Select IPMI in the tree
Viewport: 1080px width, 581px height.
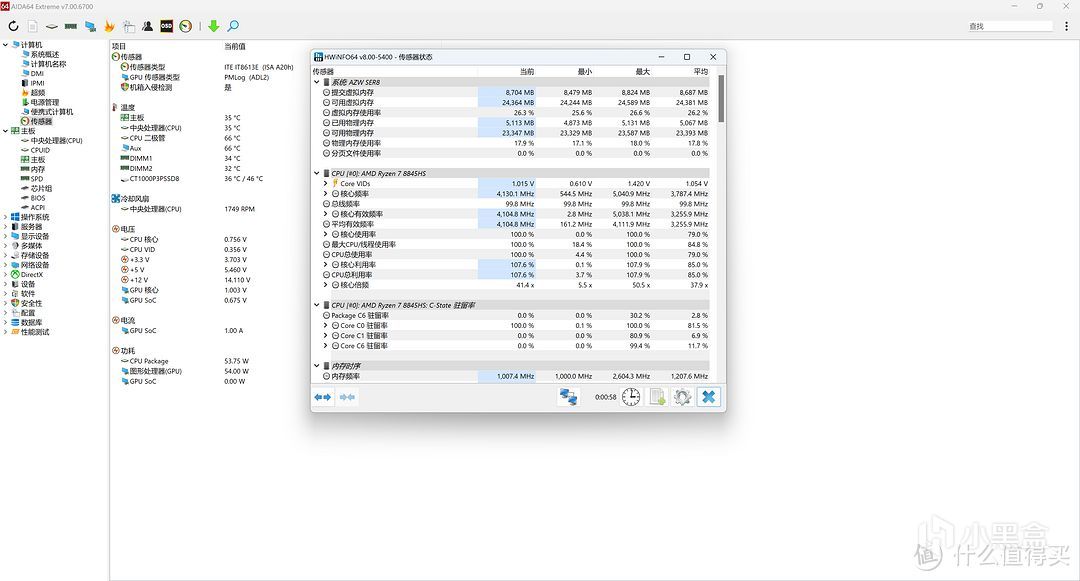pyautogui.click(x=37, y=83)
